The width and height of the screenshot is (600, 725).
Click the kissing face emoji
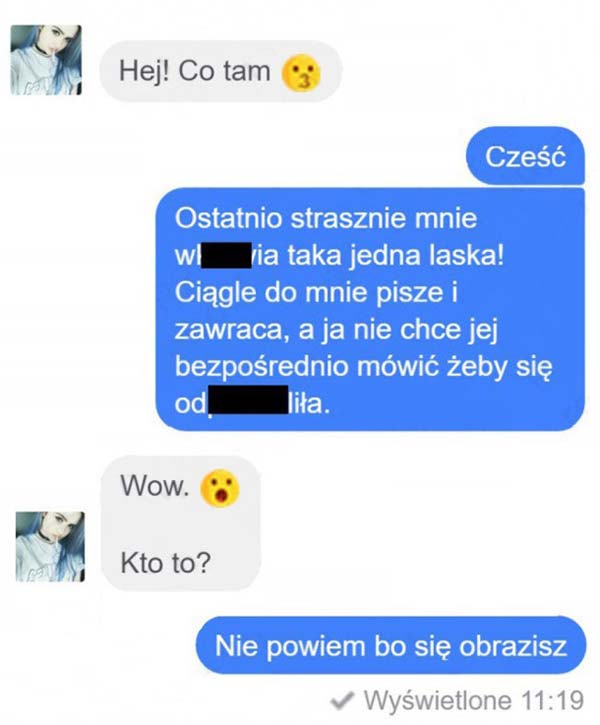tap(301, 73)
